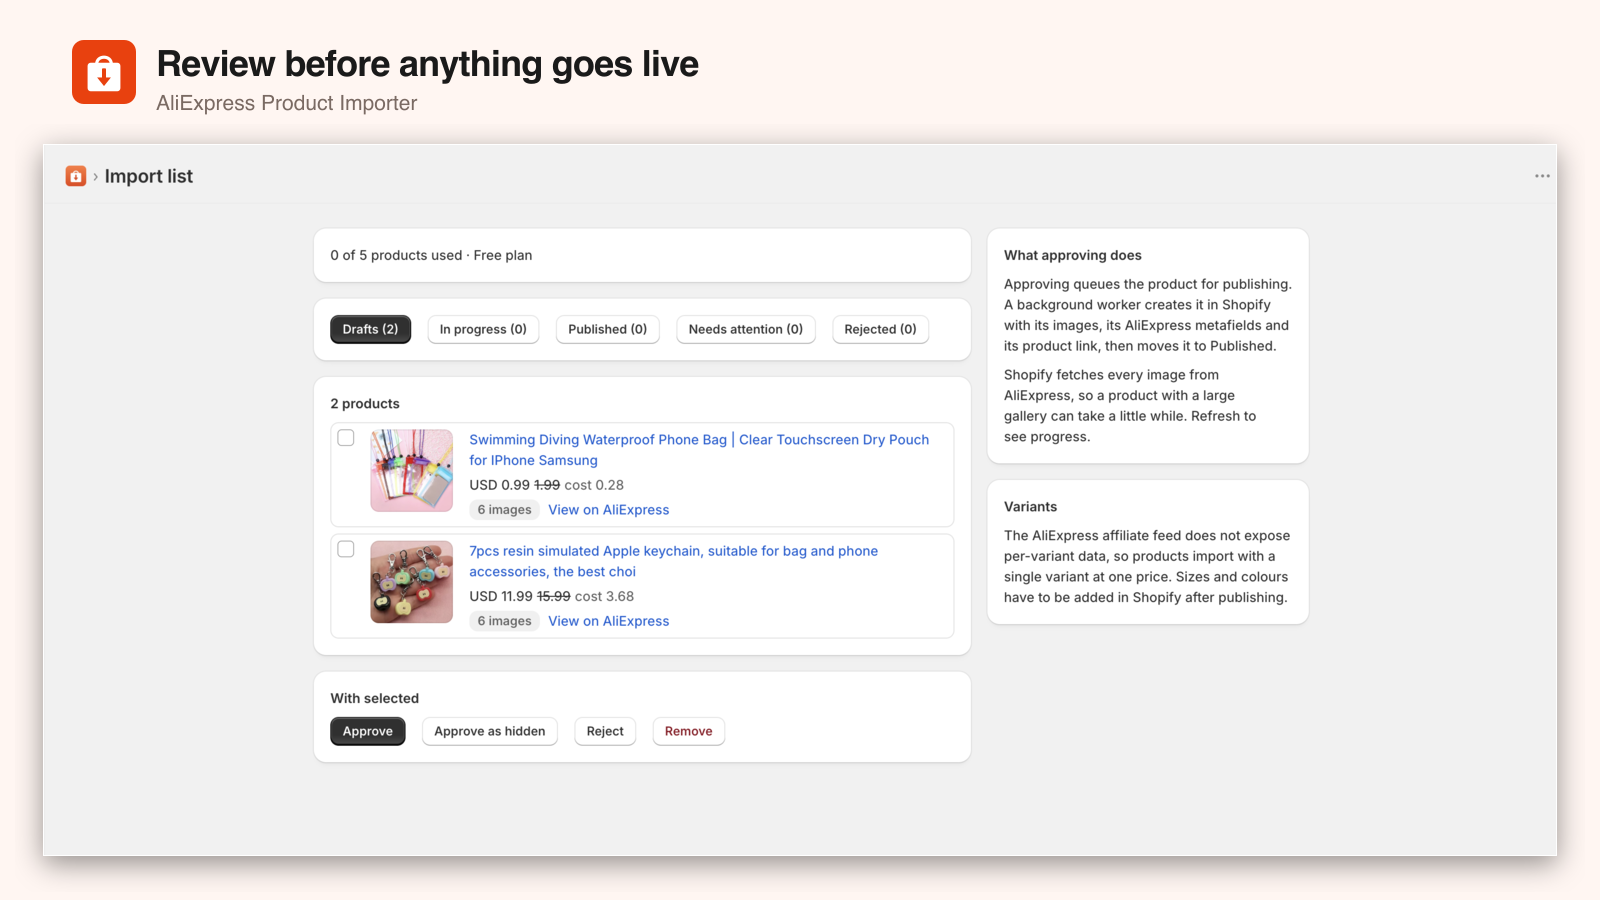Image resolution: width=1600 pixels, height=900 pixels.
Task: Choose Approve as hidden
Action: point(490,731)
